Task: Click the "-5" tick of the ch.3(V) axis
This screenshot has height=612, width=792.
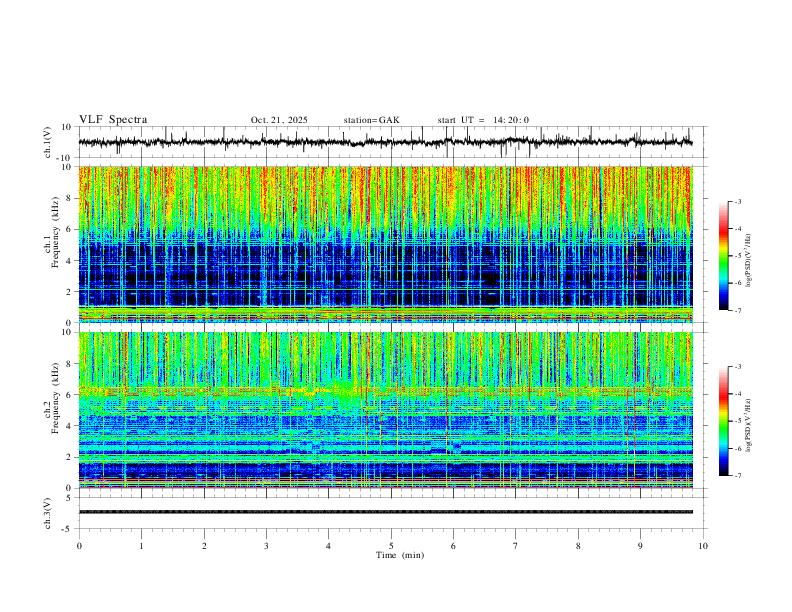Action: pyautogui.click(x=68, y=529)
